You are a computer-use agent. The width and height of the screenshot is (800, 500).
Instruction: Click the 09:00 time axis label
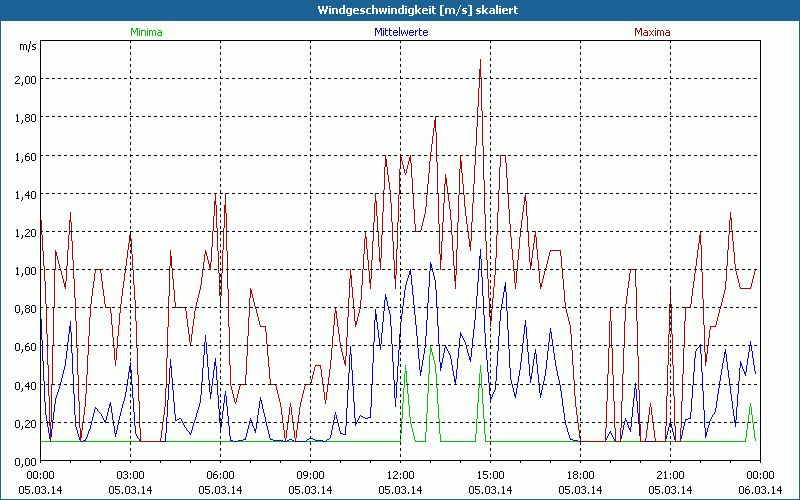click(x=311, y=474)
